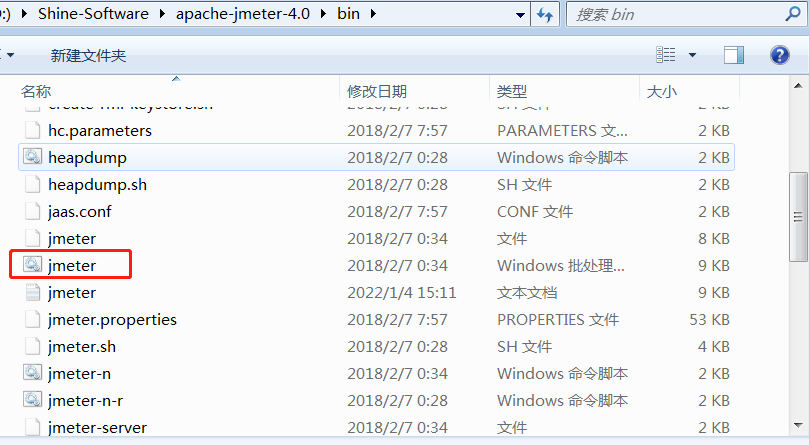This screenshot has height=445, width=810.
Task: Change the view with the view icon
Action: (x=665, y=54)
